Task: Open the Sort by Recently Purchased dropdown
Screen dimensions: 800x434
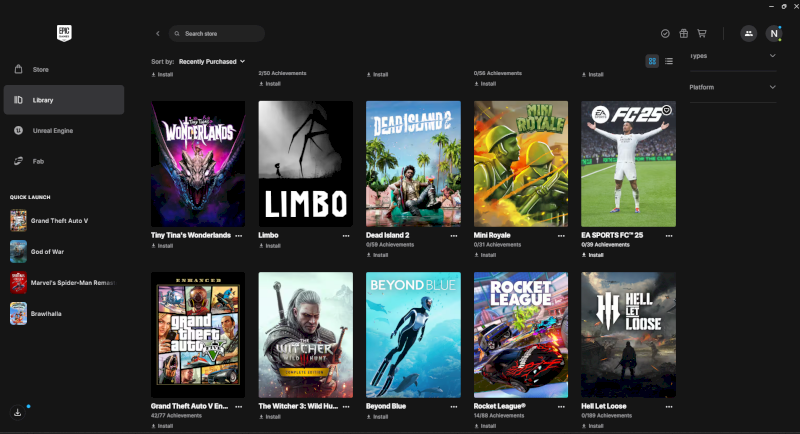Action: (x=212, y=62)
